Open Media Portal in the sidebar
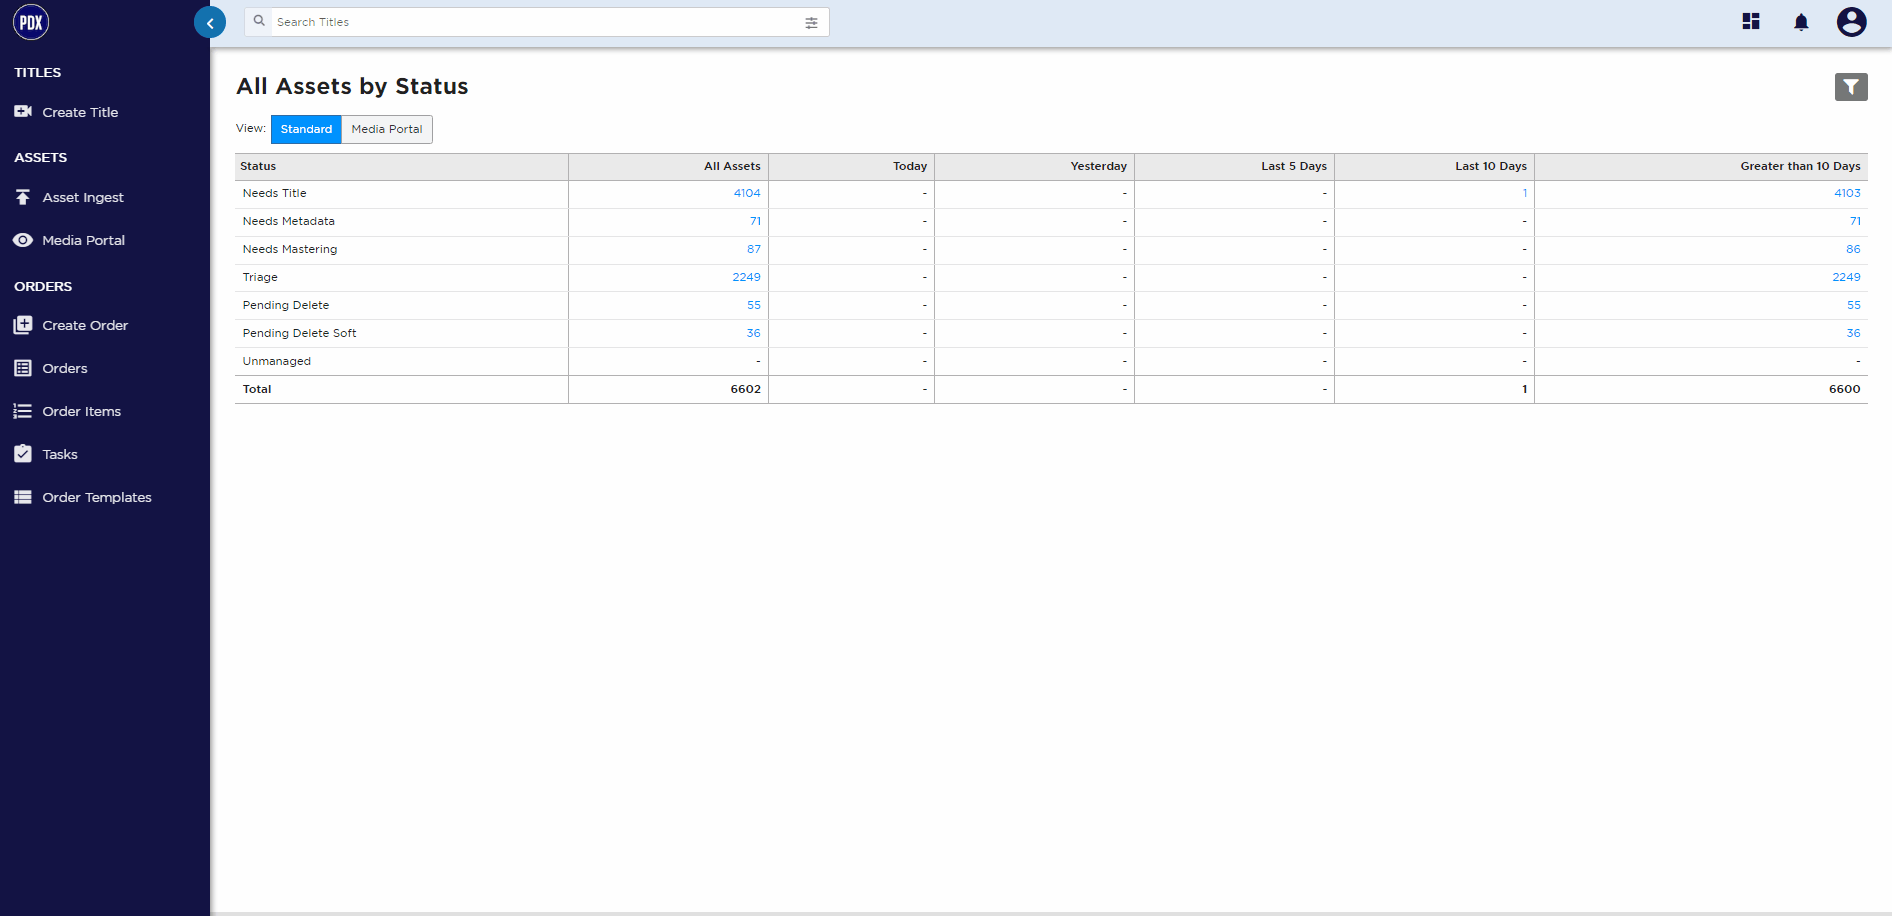 (84, 240)
